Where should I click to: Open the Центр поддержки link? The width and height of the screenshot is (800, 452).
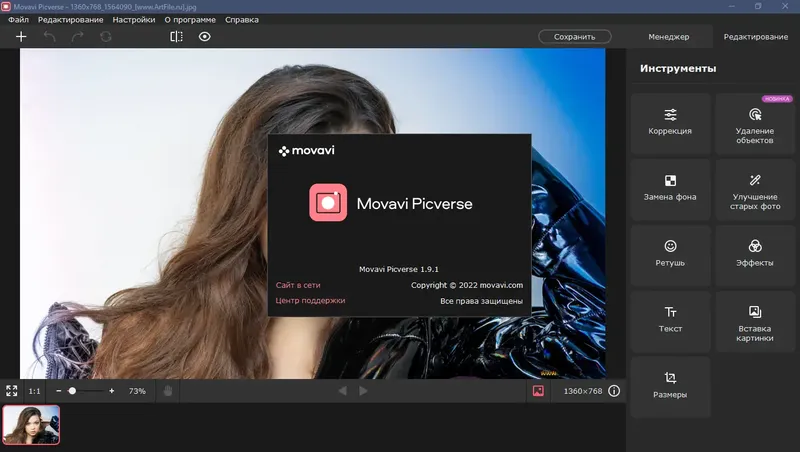310,300
